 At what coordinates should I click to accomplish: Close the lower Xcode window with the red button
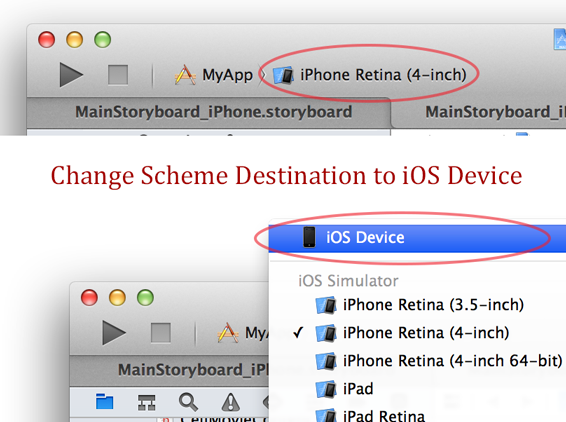(x=89, y=297)
